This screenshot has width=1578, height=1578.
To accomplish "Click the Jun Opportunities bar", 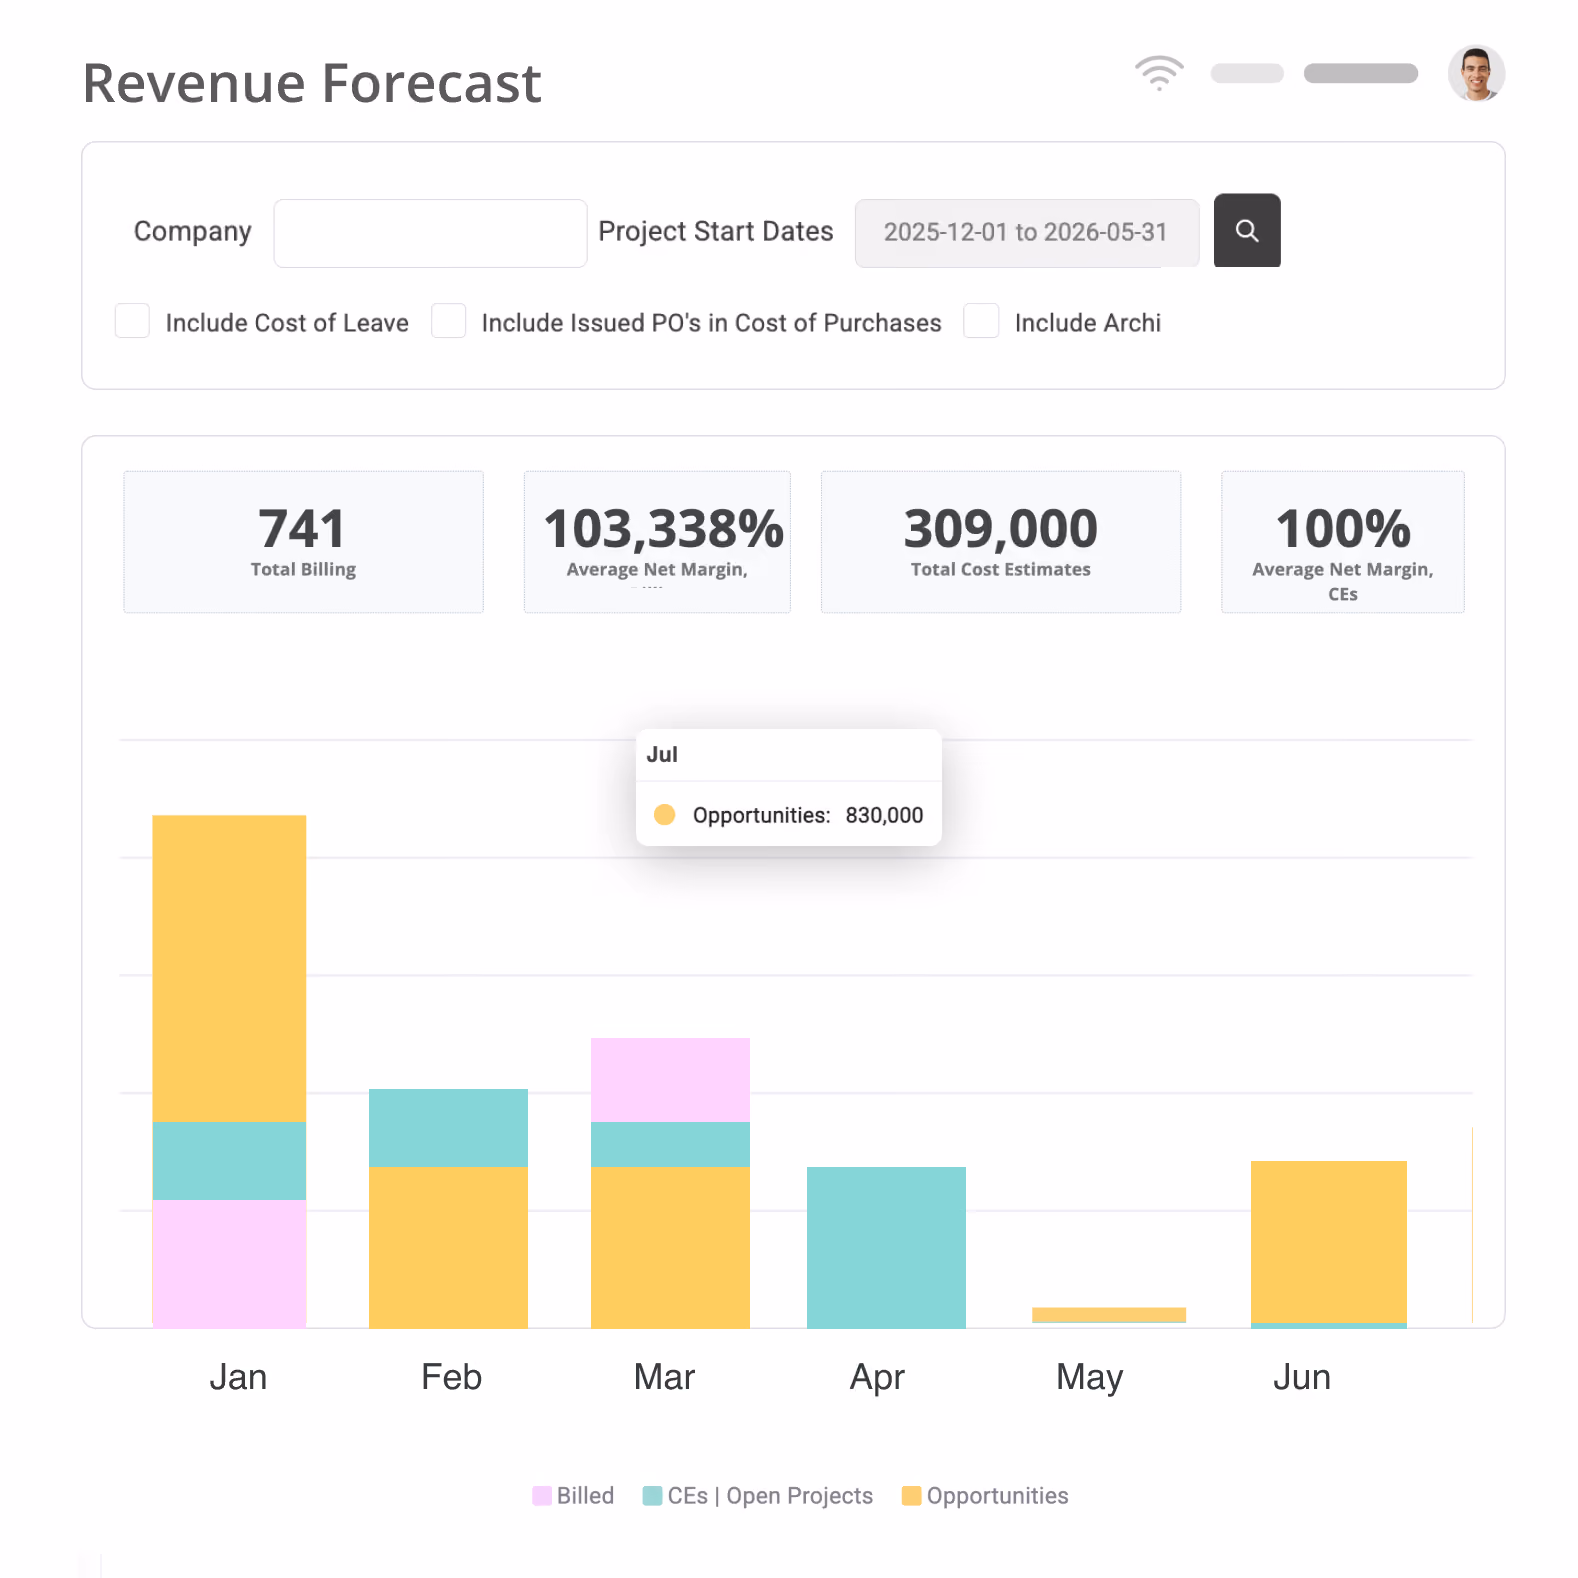I will point(1329,1242).
